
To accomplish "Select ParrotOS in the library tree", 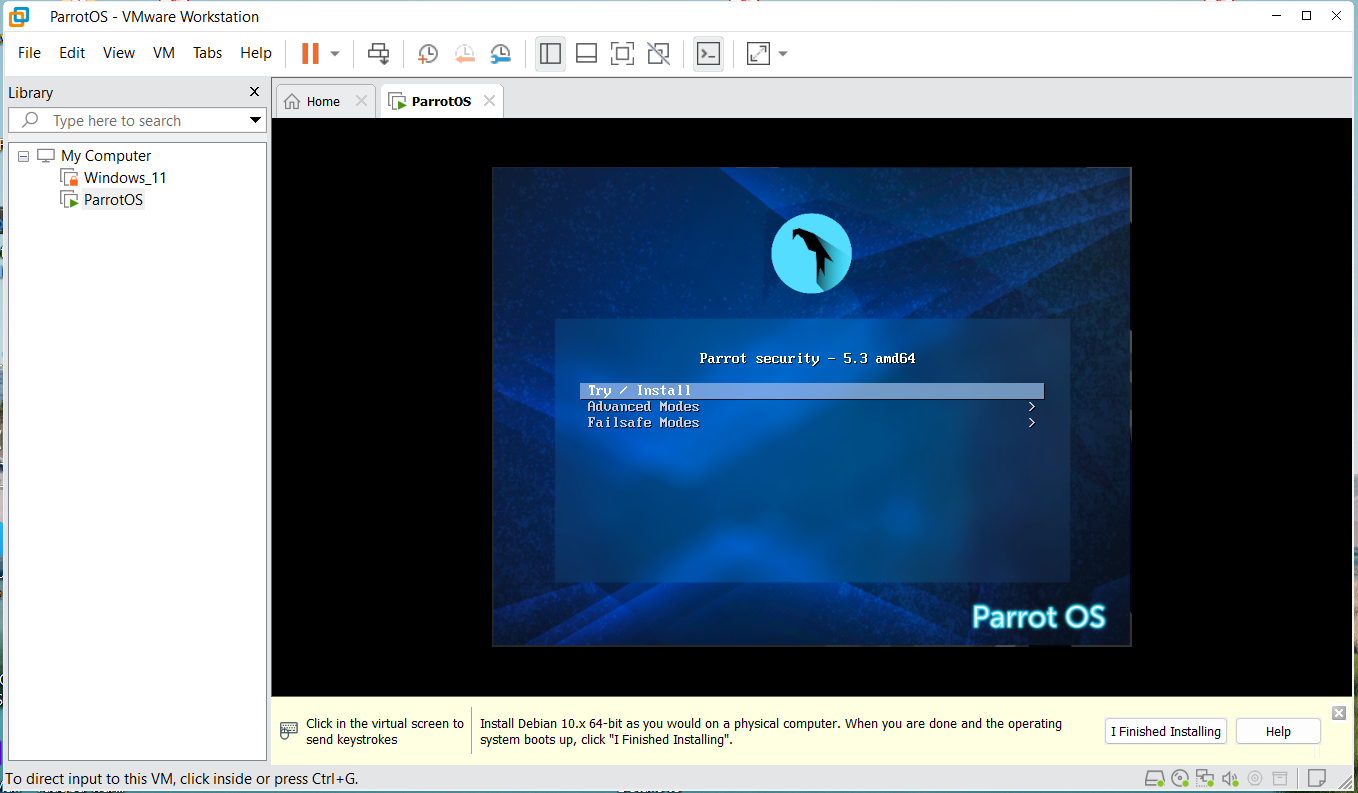I will pos(113,200).
